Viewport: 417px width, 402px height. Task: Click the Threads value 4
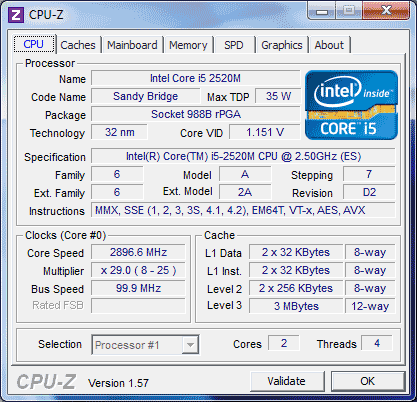(x=377, y=343)
